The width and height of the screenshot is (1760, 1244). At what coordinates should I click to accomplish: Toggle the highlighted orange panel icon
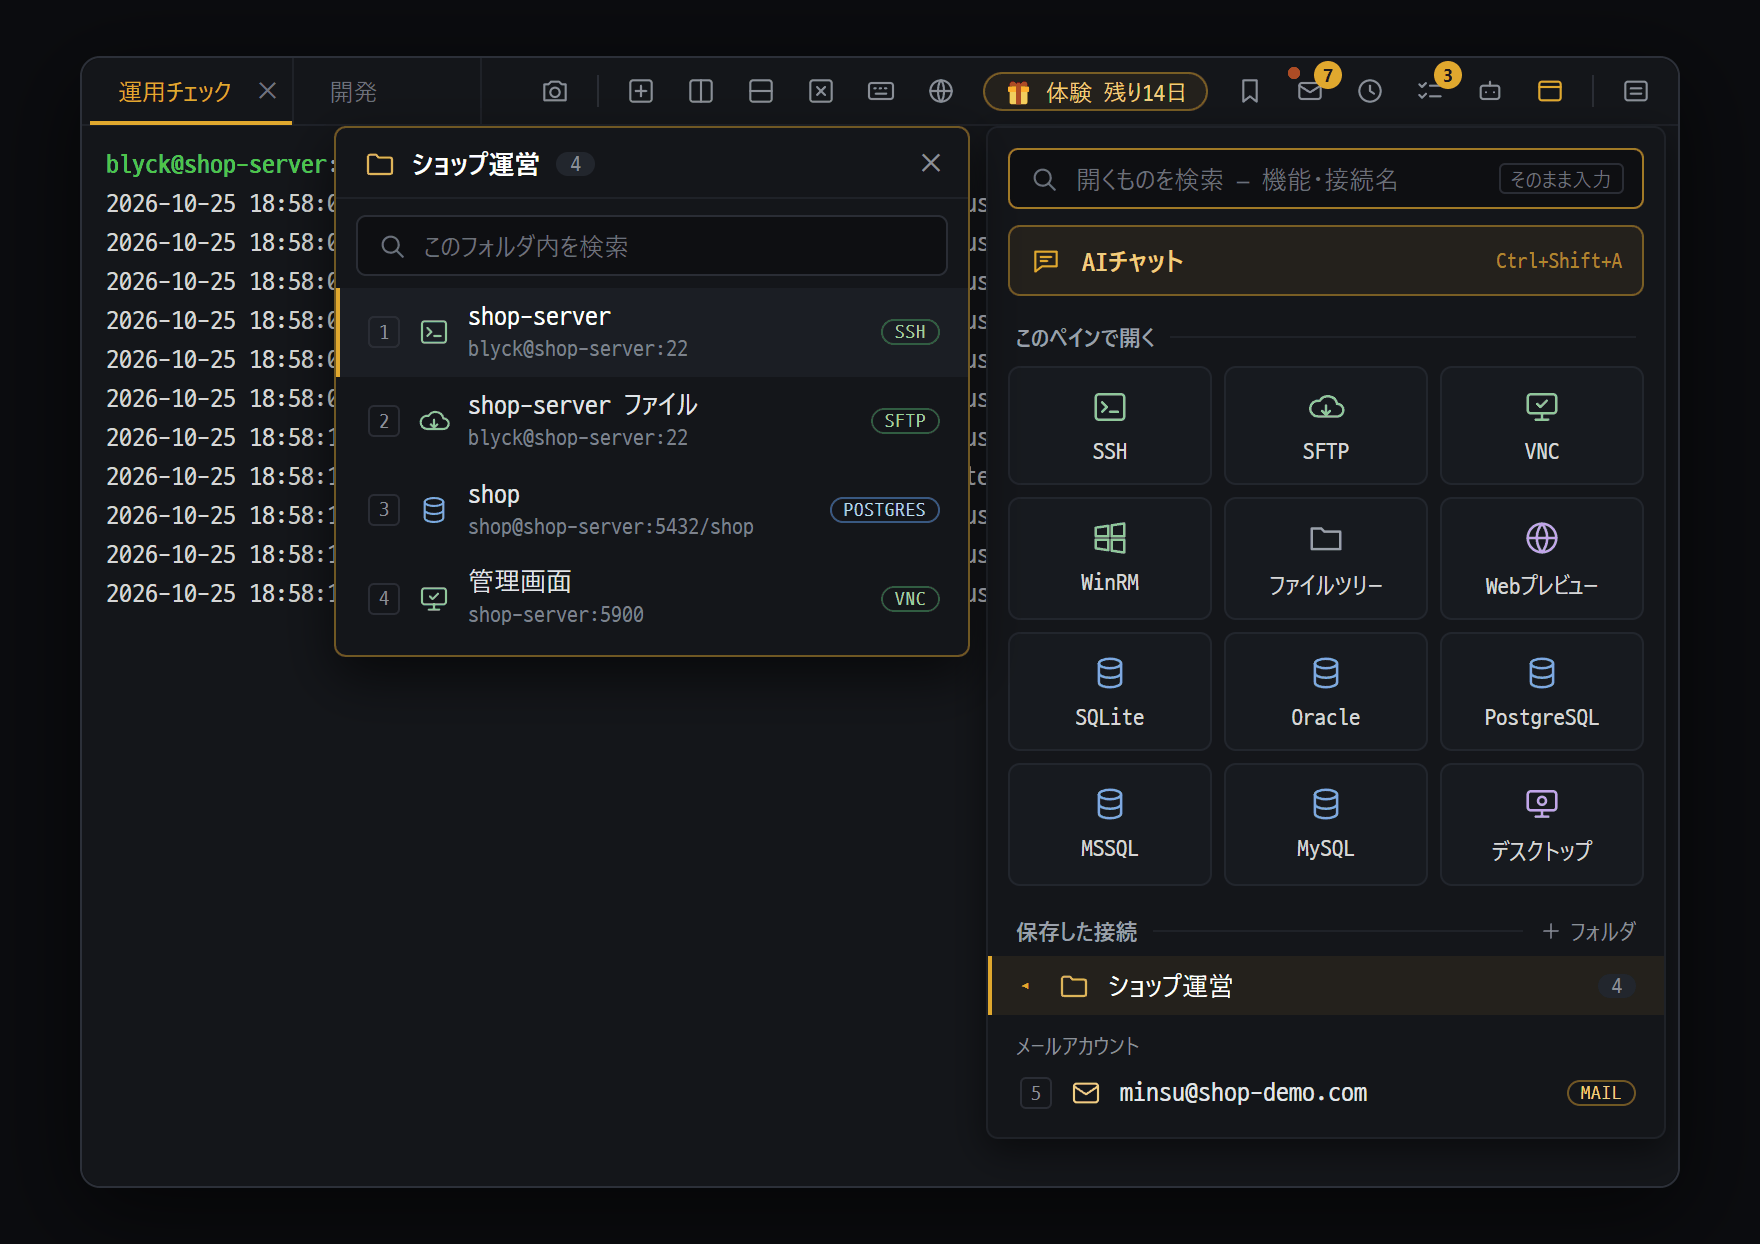1550,92
